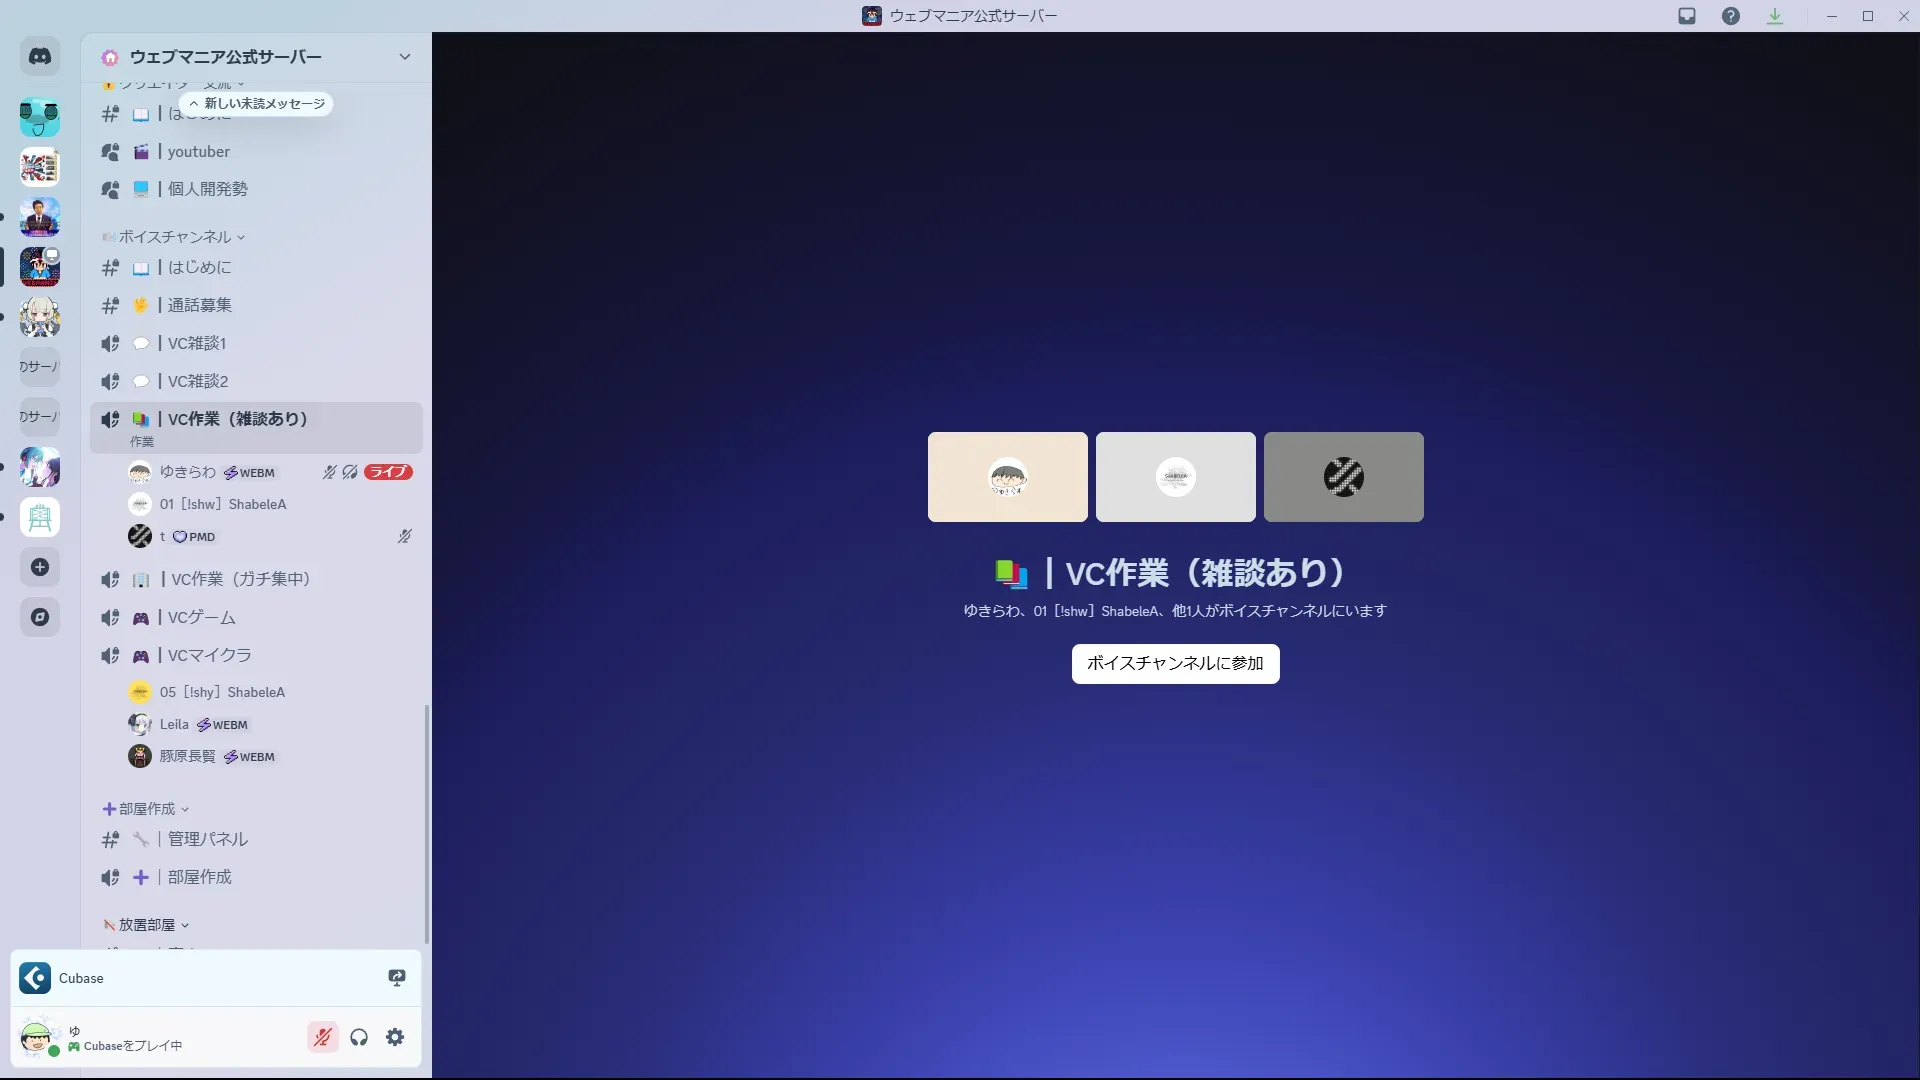The width and height of the screenshot is (1920, 1080).
Task: Click the dark gray striped avatar tile
Action: pos(1343,477)
